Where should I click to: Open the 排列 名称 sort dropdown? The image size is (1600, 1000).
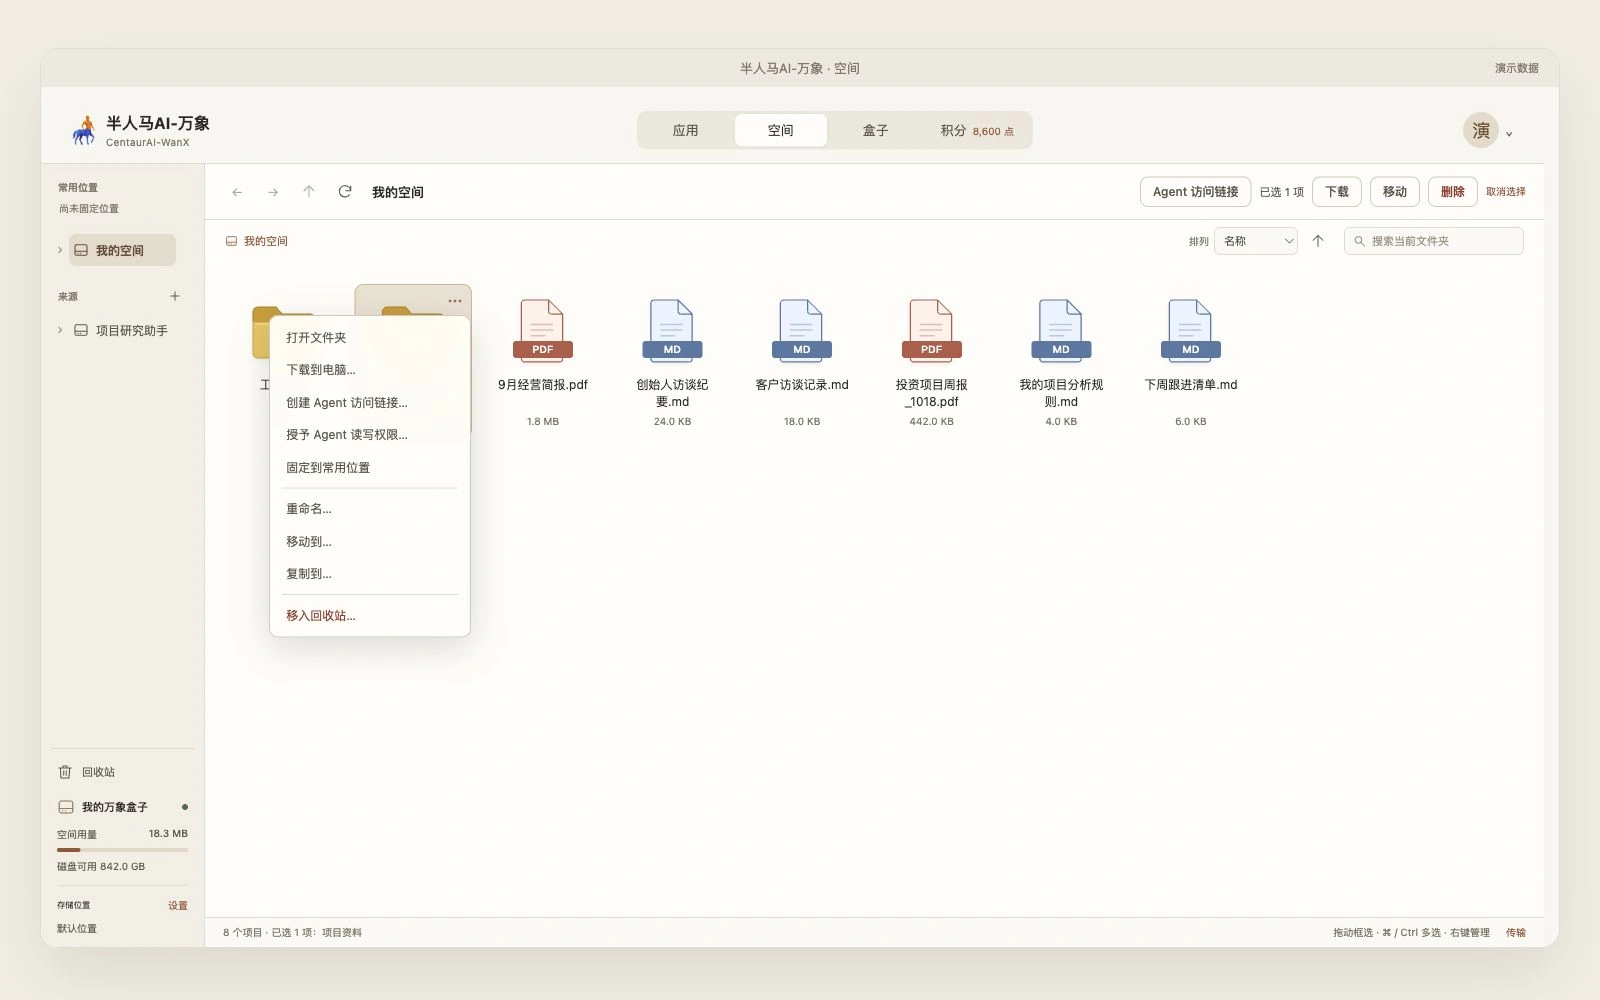coord(1255,241)
